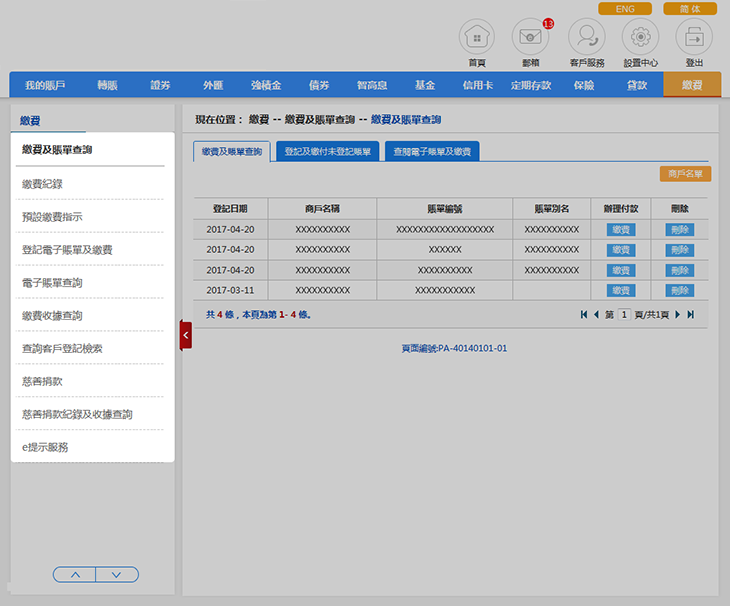Click 刪除 button for 2017-03-11 entry

(x=680, y=290)
